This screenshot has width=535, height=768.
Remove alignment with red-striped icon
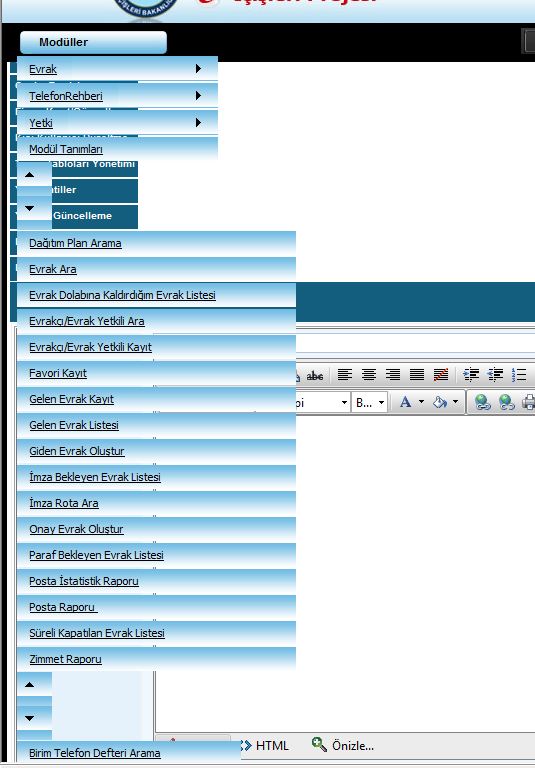pyautogui.click(x=441, y=375)
